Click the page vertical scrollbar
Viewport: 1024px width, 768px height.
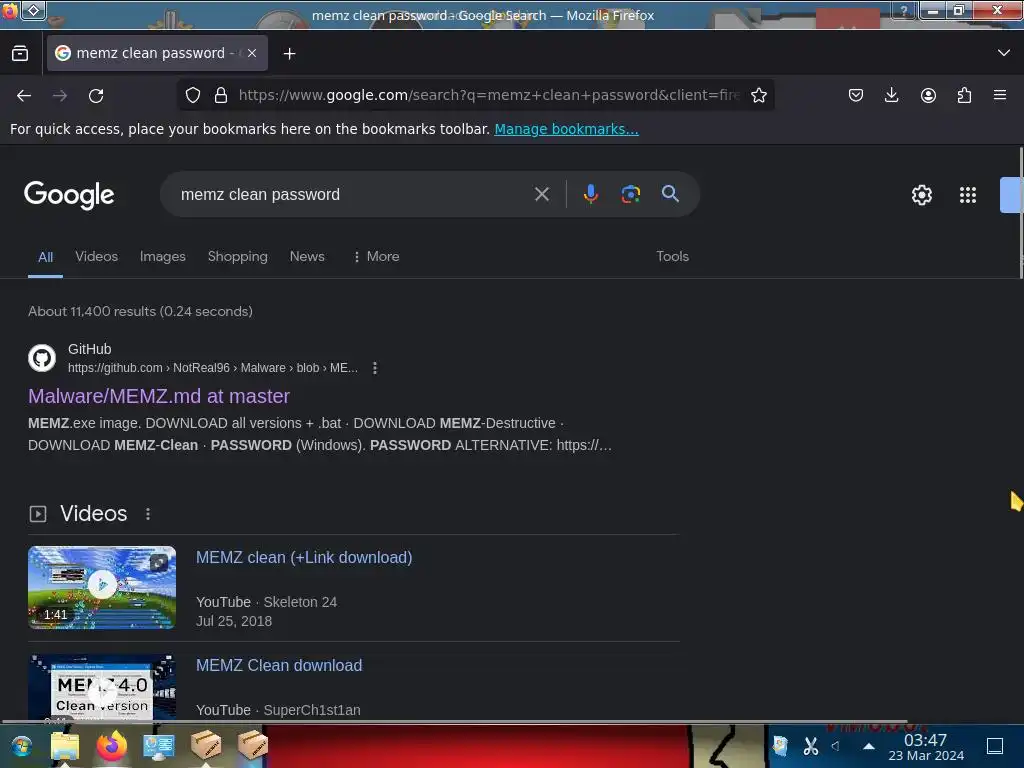(1021, 212)
